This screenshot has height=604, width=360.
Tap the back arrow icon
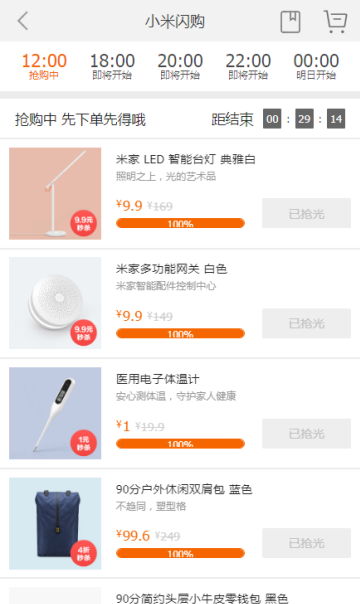[23, 21]
